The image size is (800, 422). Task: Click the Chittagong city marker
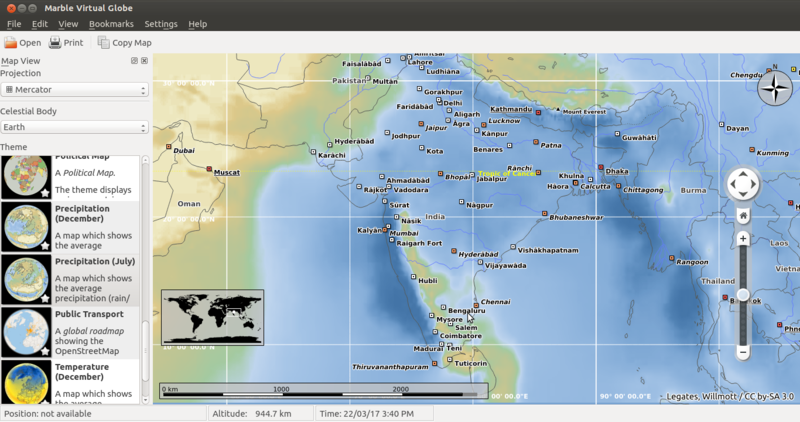618,186
